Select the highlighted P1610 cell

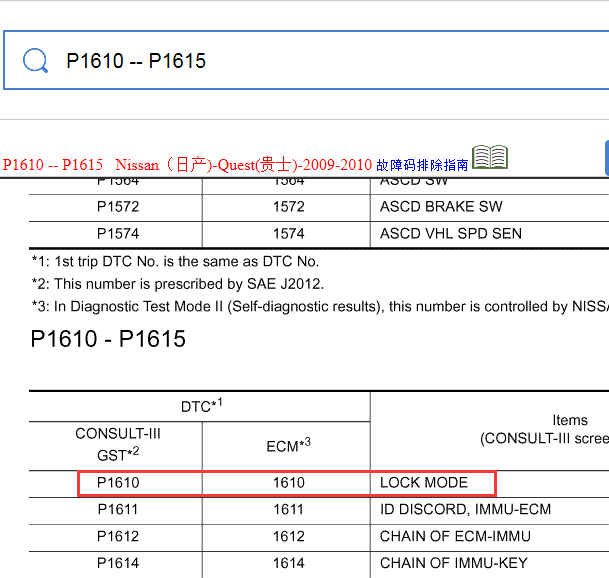point(118,483)
